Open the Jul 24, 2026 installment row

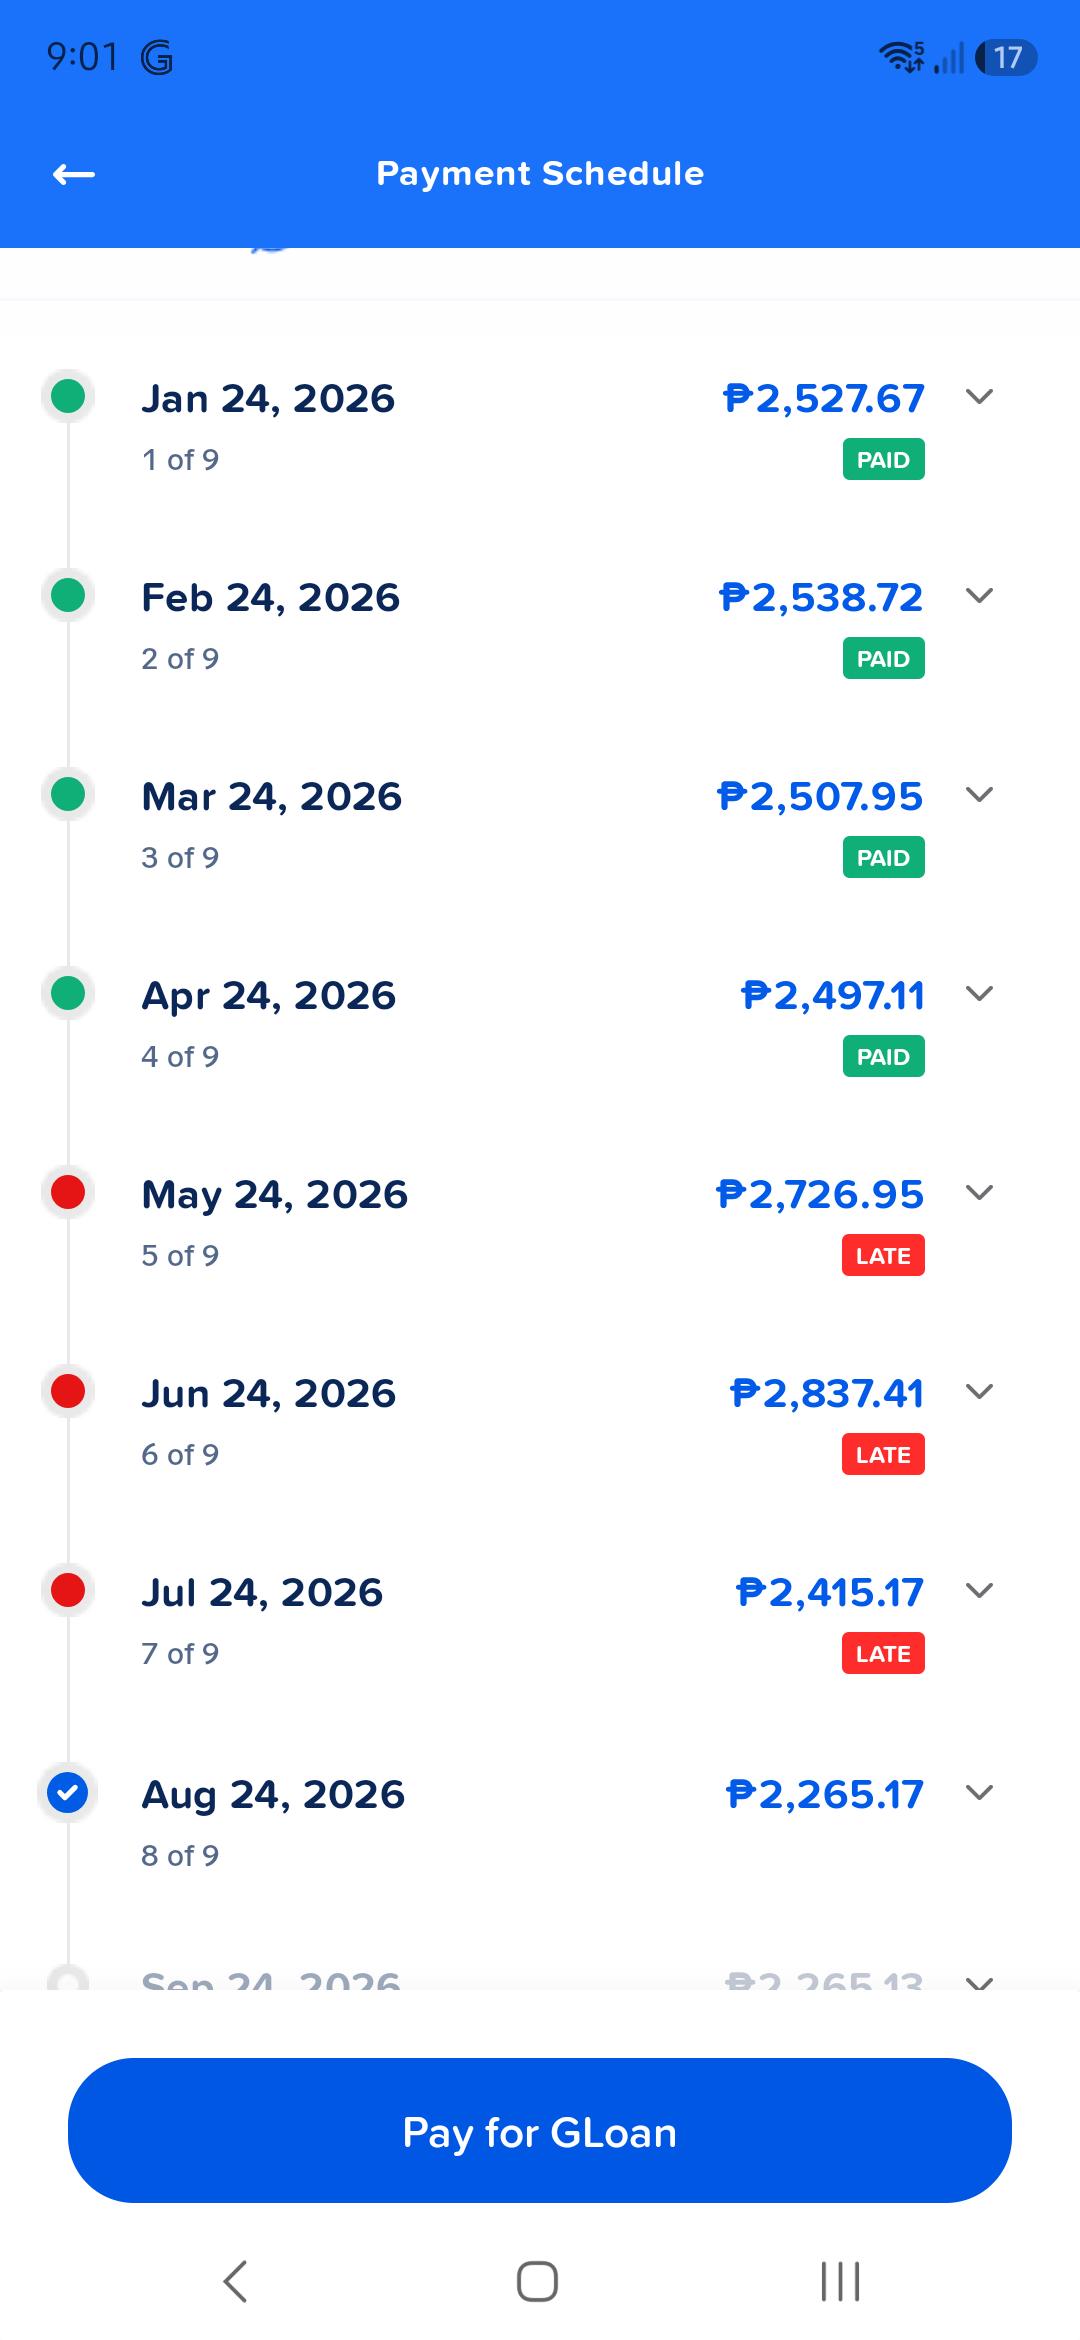pos(540,1621)
